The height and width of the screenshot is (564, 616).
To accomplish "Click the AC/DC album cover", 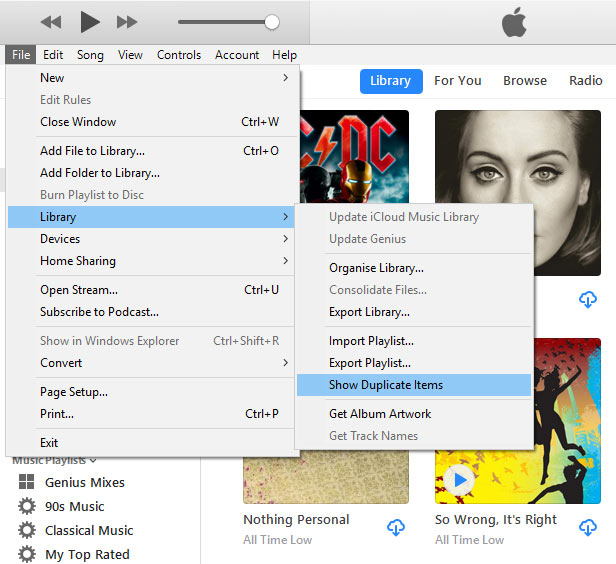I will click(x=354, y=157).
